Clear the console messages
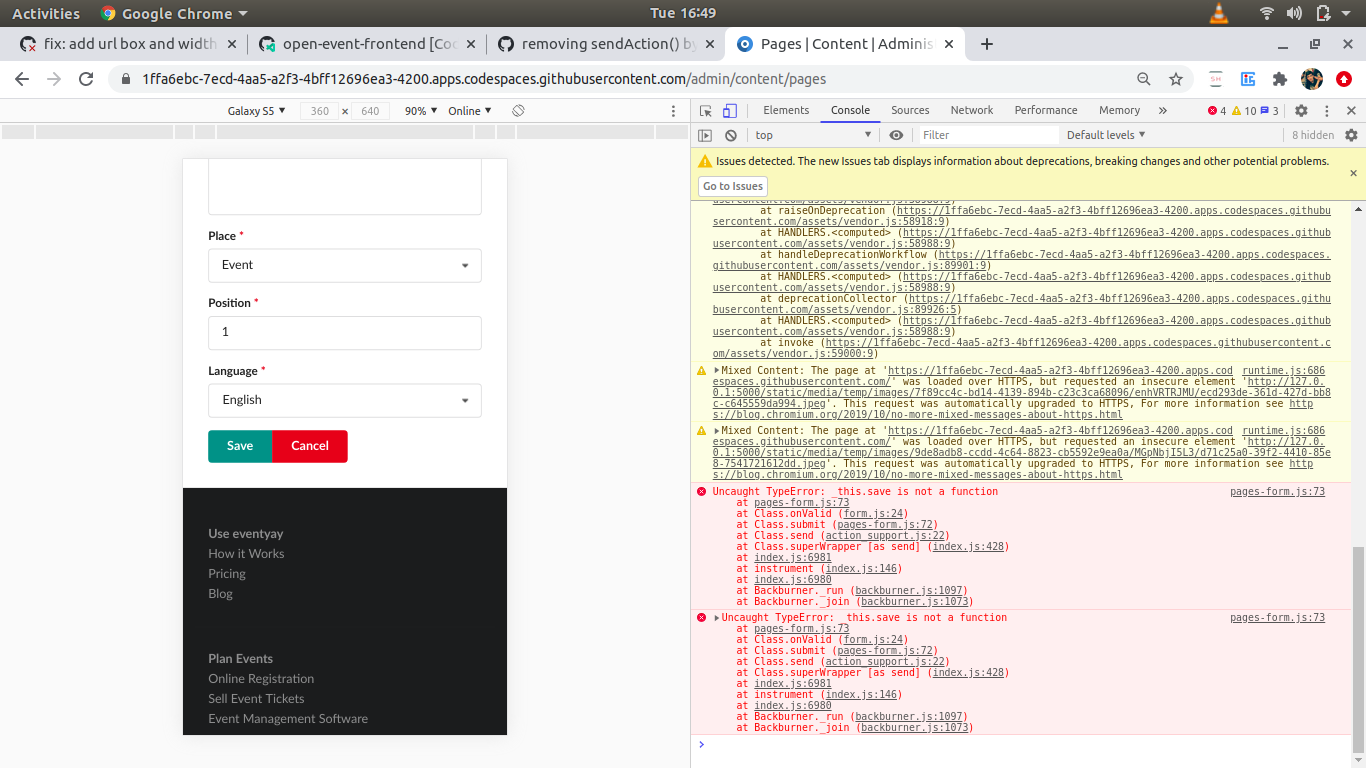The width and height of the screenshot is (1366, 768). point(731,134)
